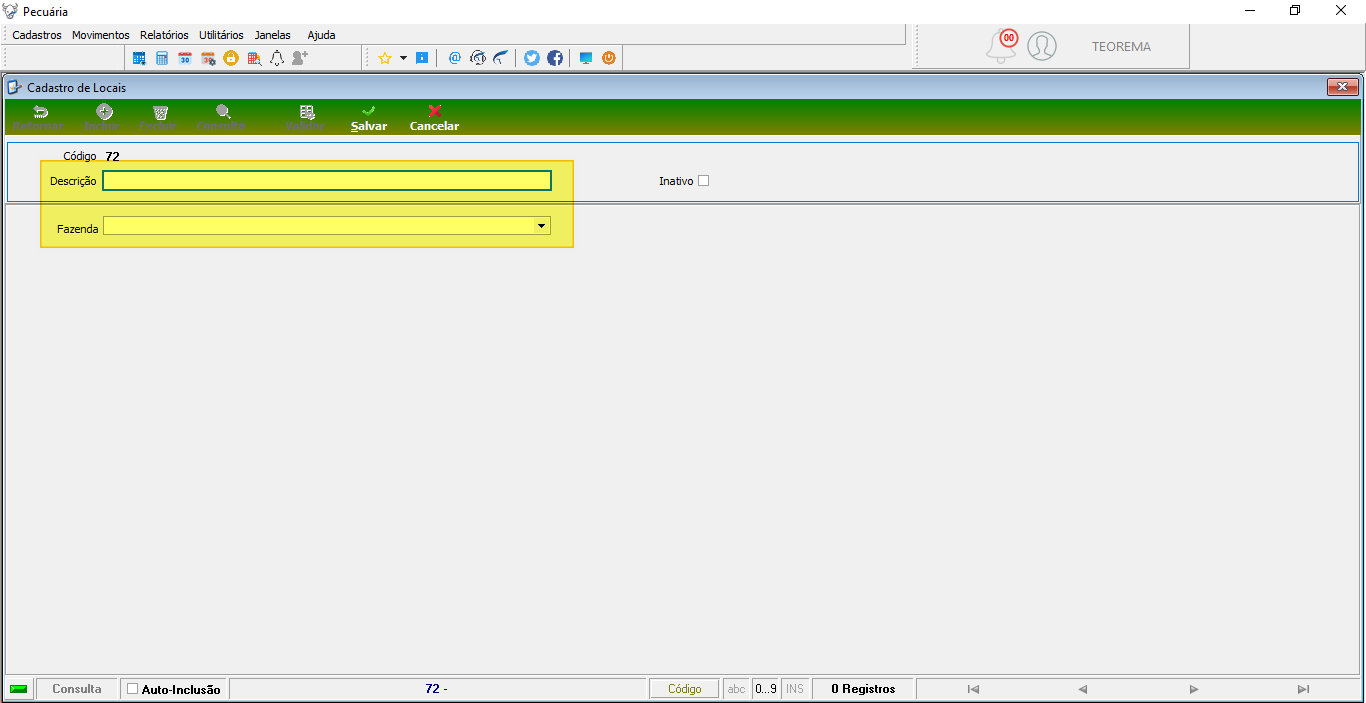Open the Facebook icon
This screenshot has width=1366, height=703.
[x=555, y=58]
